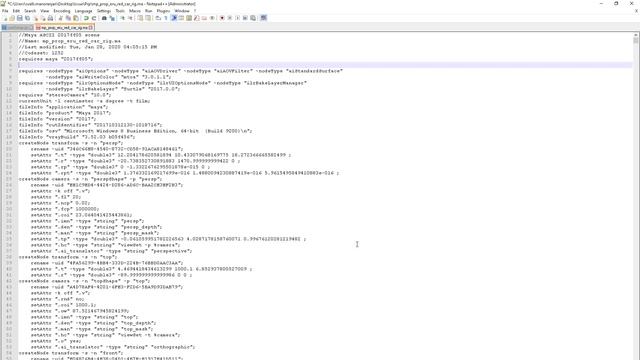Click the Zoom In toolbar icon
Image resolution: width=640 pixels, height=360 pixels.
122,18
